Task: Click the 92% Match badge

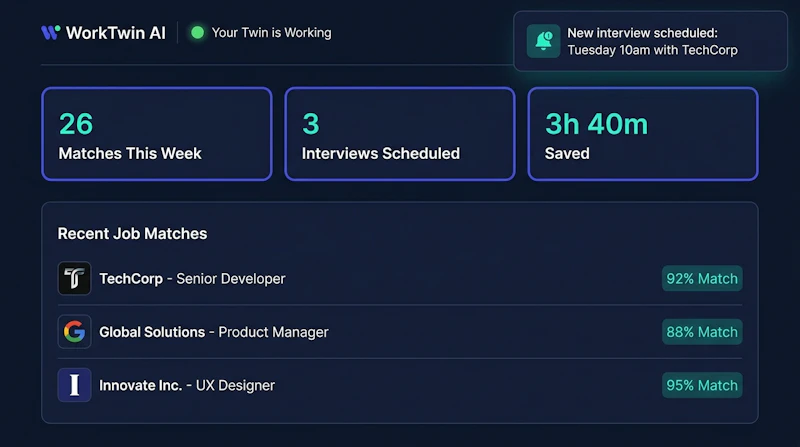Action: (x=702, y=279)
